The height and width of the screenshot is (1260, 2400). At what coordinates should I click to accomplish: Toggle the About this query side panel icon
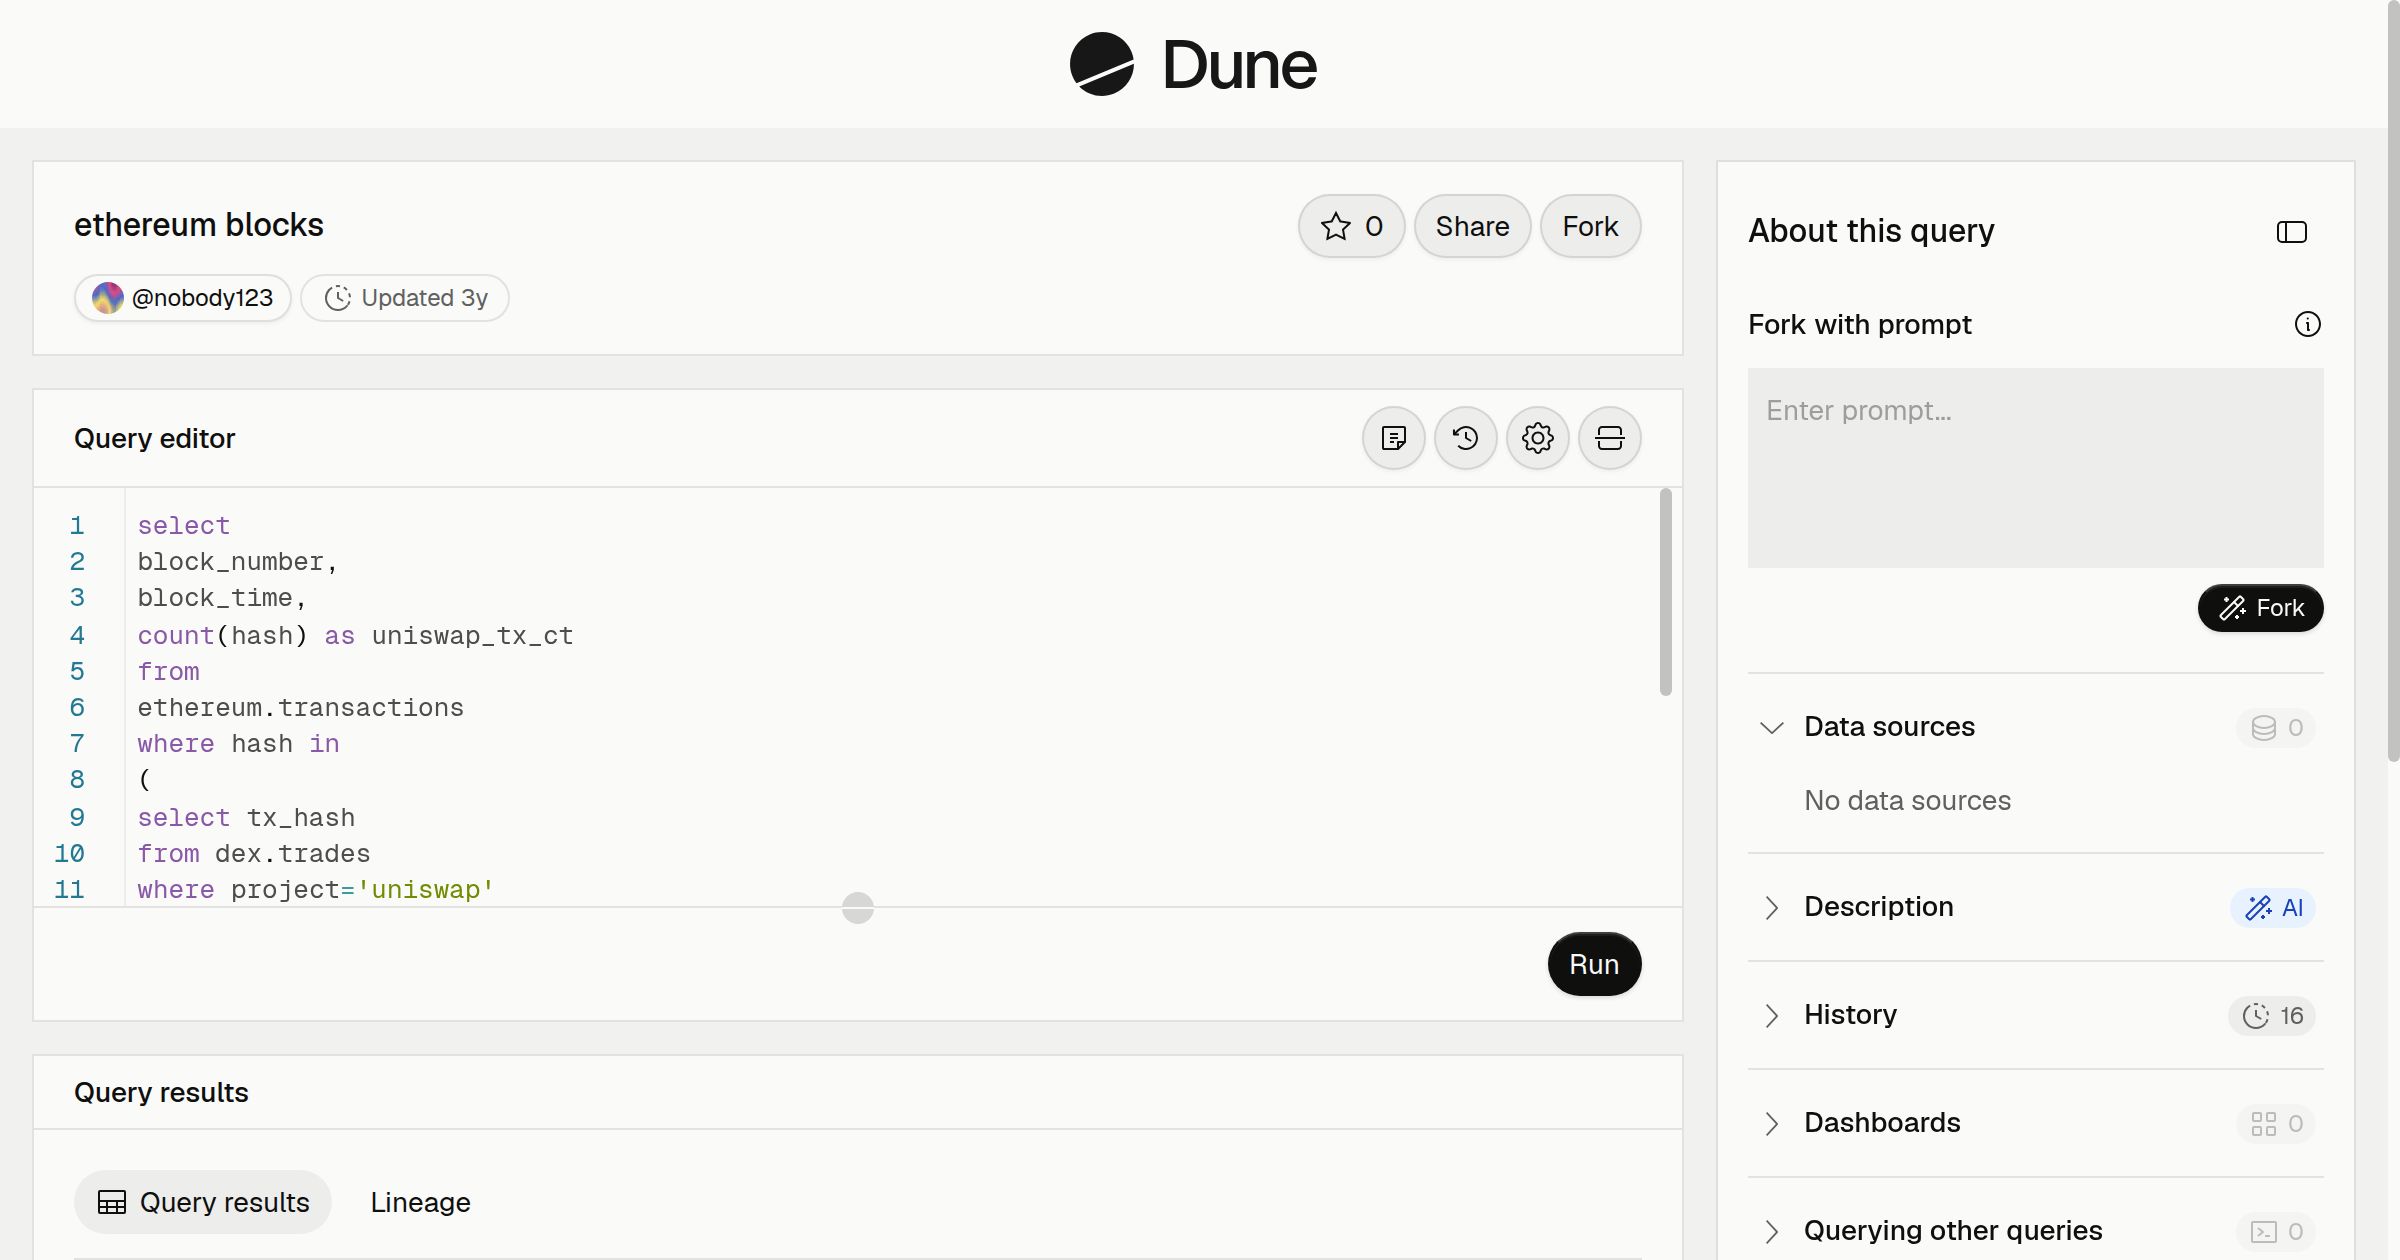2292,232
